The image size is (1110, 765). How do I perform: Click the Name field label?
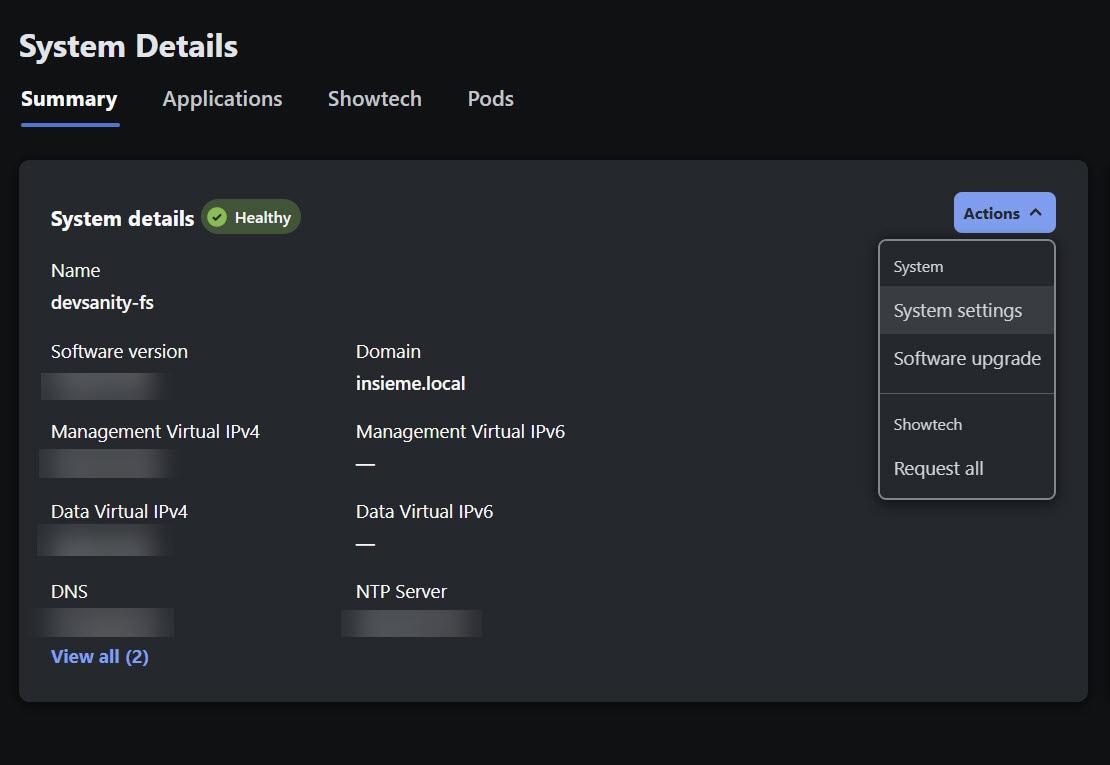(76, 271)
